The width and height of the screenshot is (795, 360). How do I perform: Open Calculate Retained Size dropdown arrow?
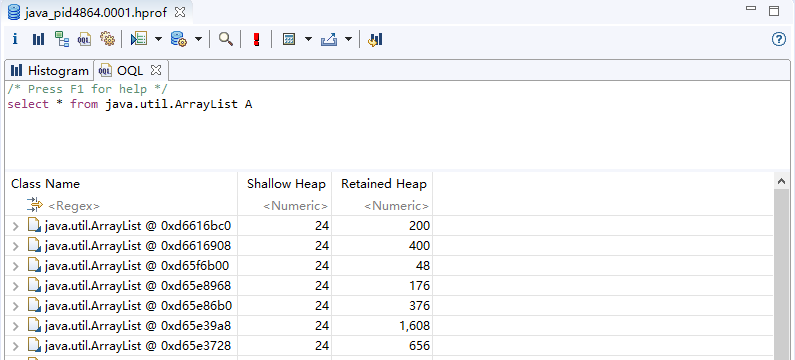tap(308, 39)
